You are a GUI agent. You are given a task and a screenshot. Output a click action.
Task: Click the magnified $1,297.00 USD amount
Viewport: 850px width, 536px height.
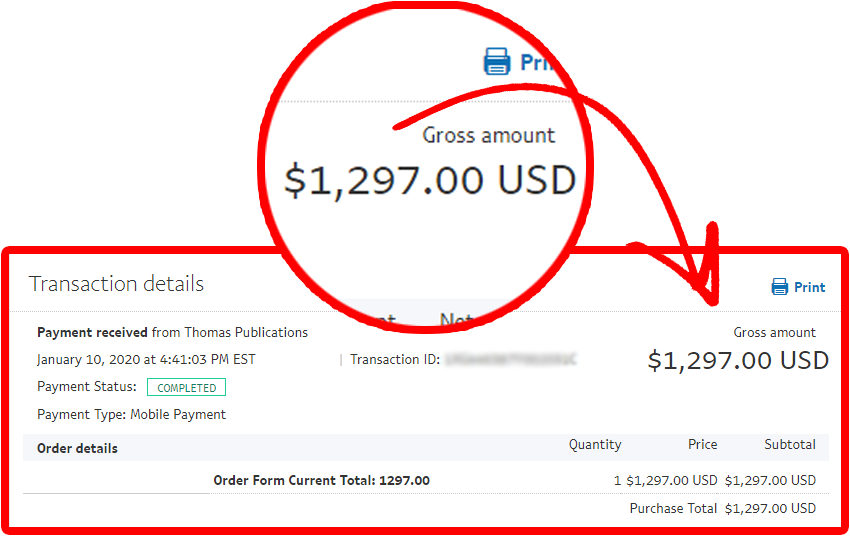(430, 180)
